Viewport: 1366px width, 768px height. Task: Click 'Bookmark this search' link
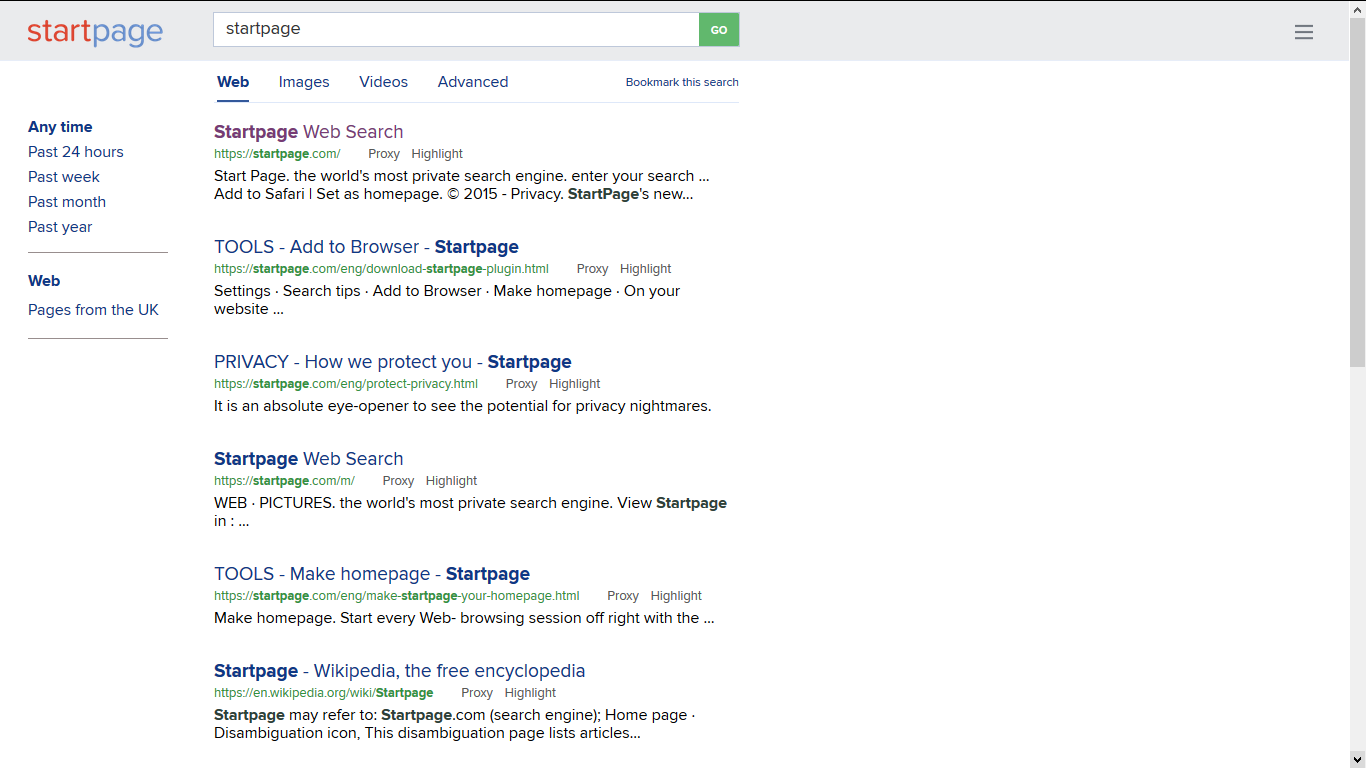click(682, 82)
